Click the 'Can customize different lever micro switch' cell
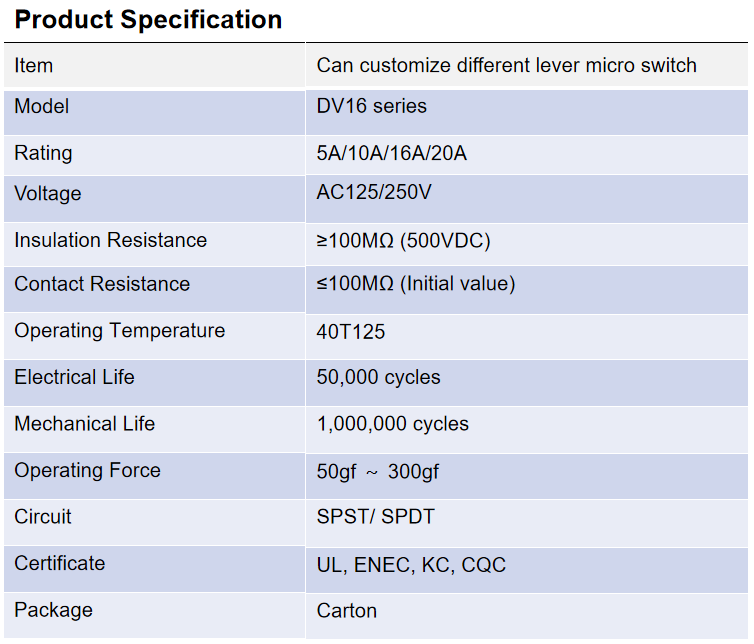 click(x=506, y=66)
